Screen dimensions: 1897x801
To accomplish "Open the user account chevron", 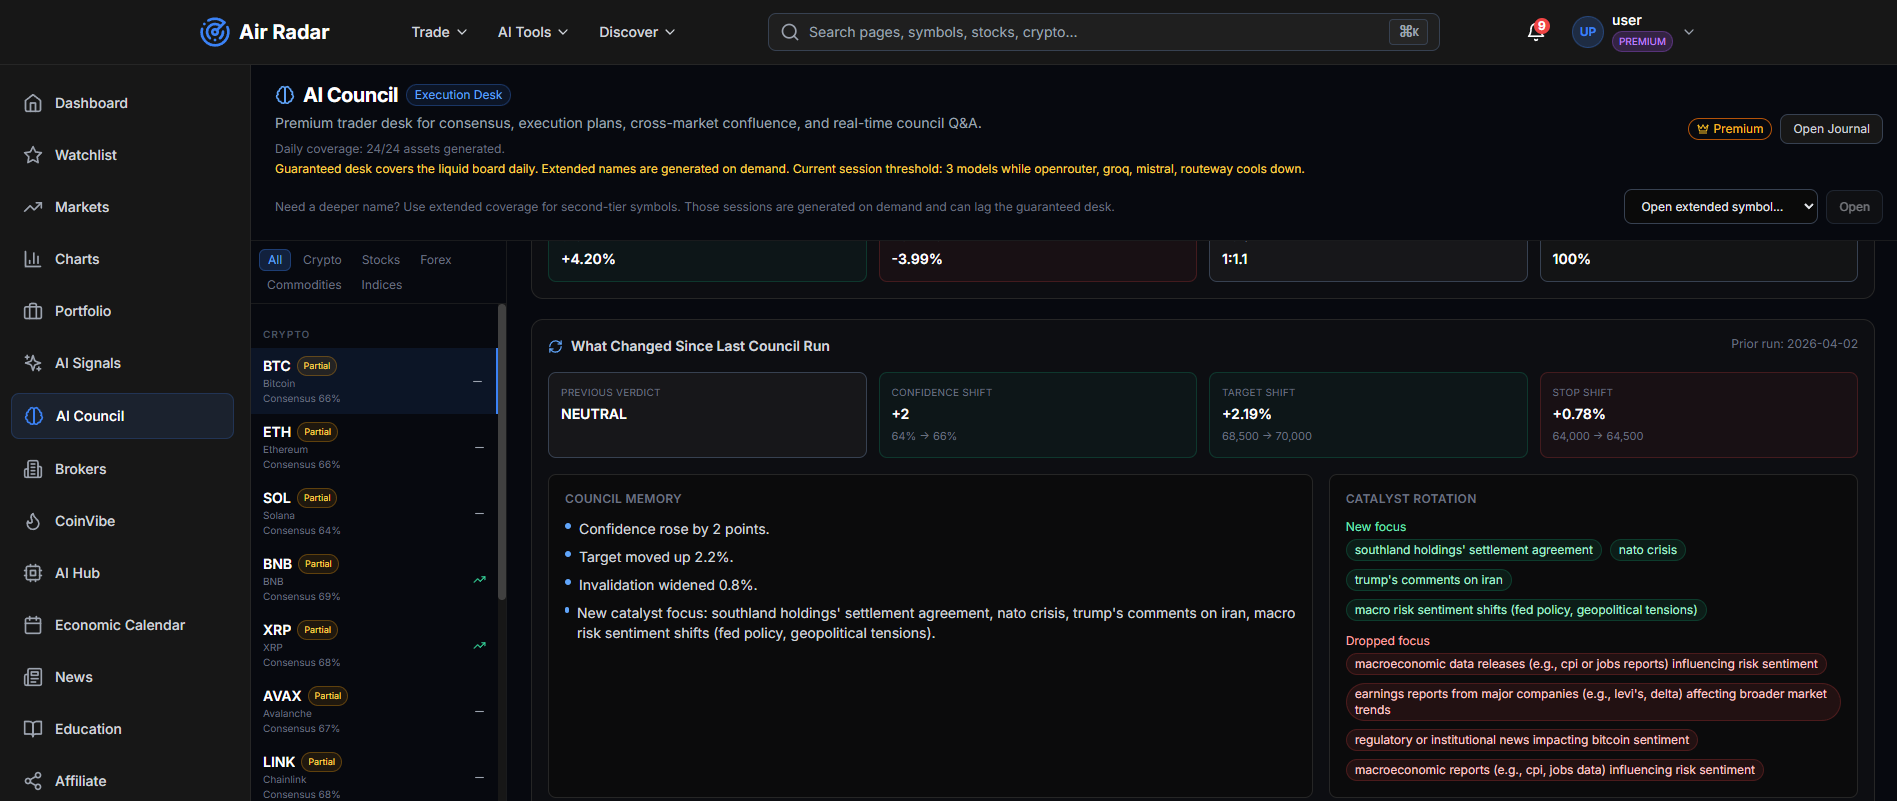I will click(1689, 32).
